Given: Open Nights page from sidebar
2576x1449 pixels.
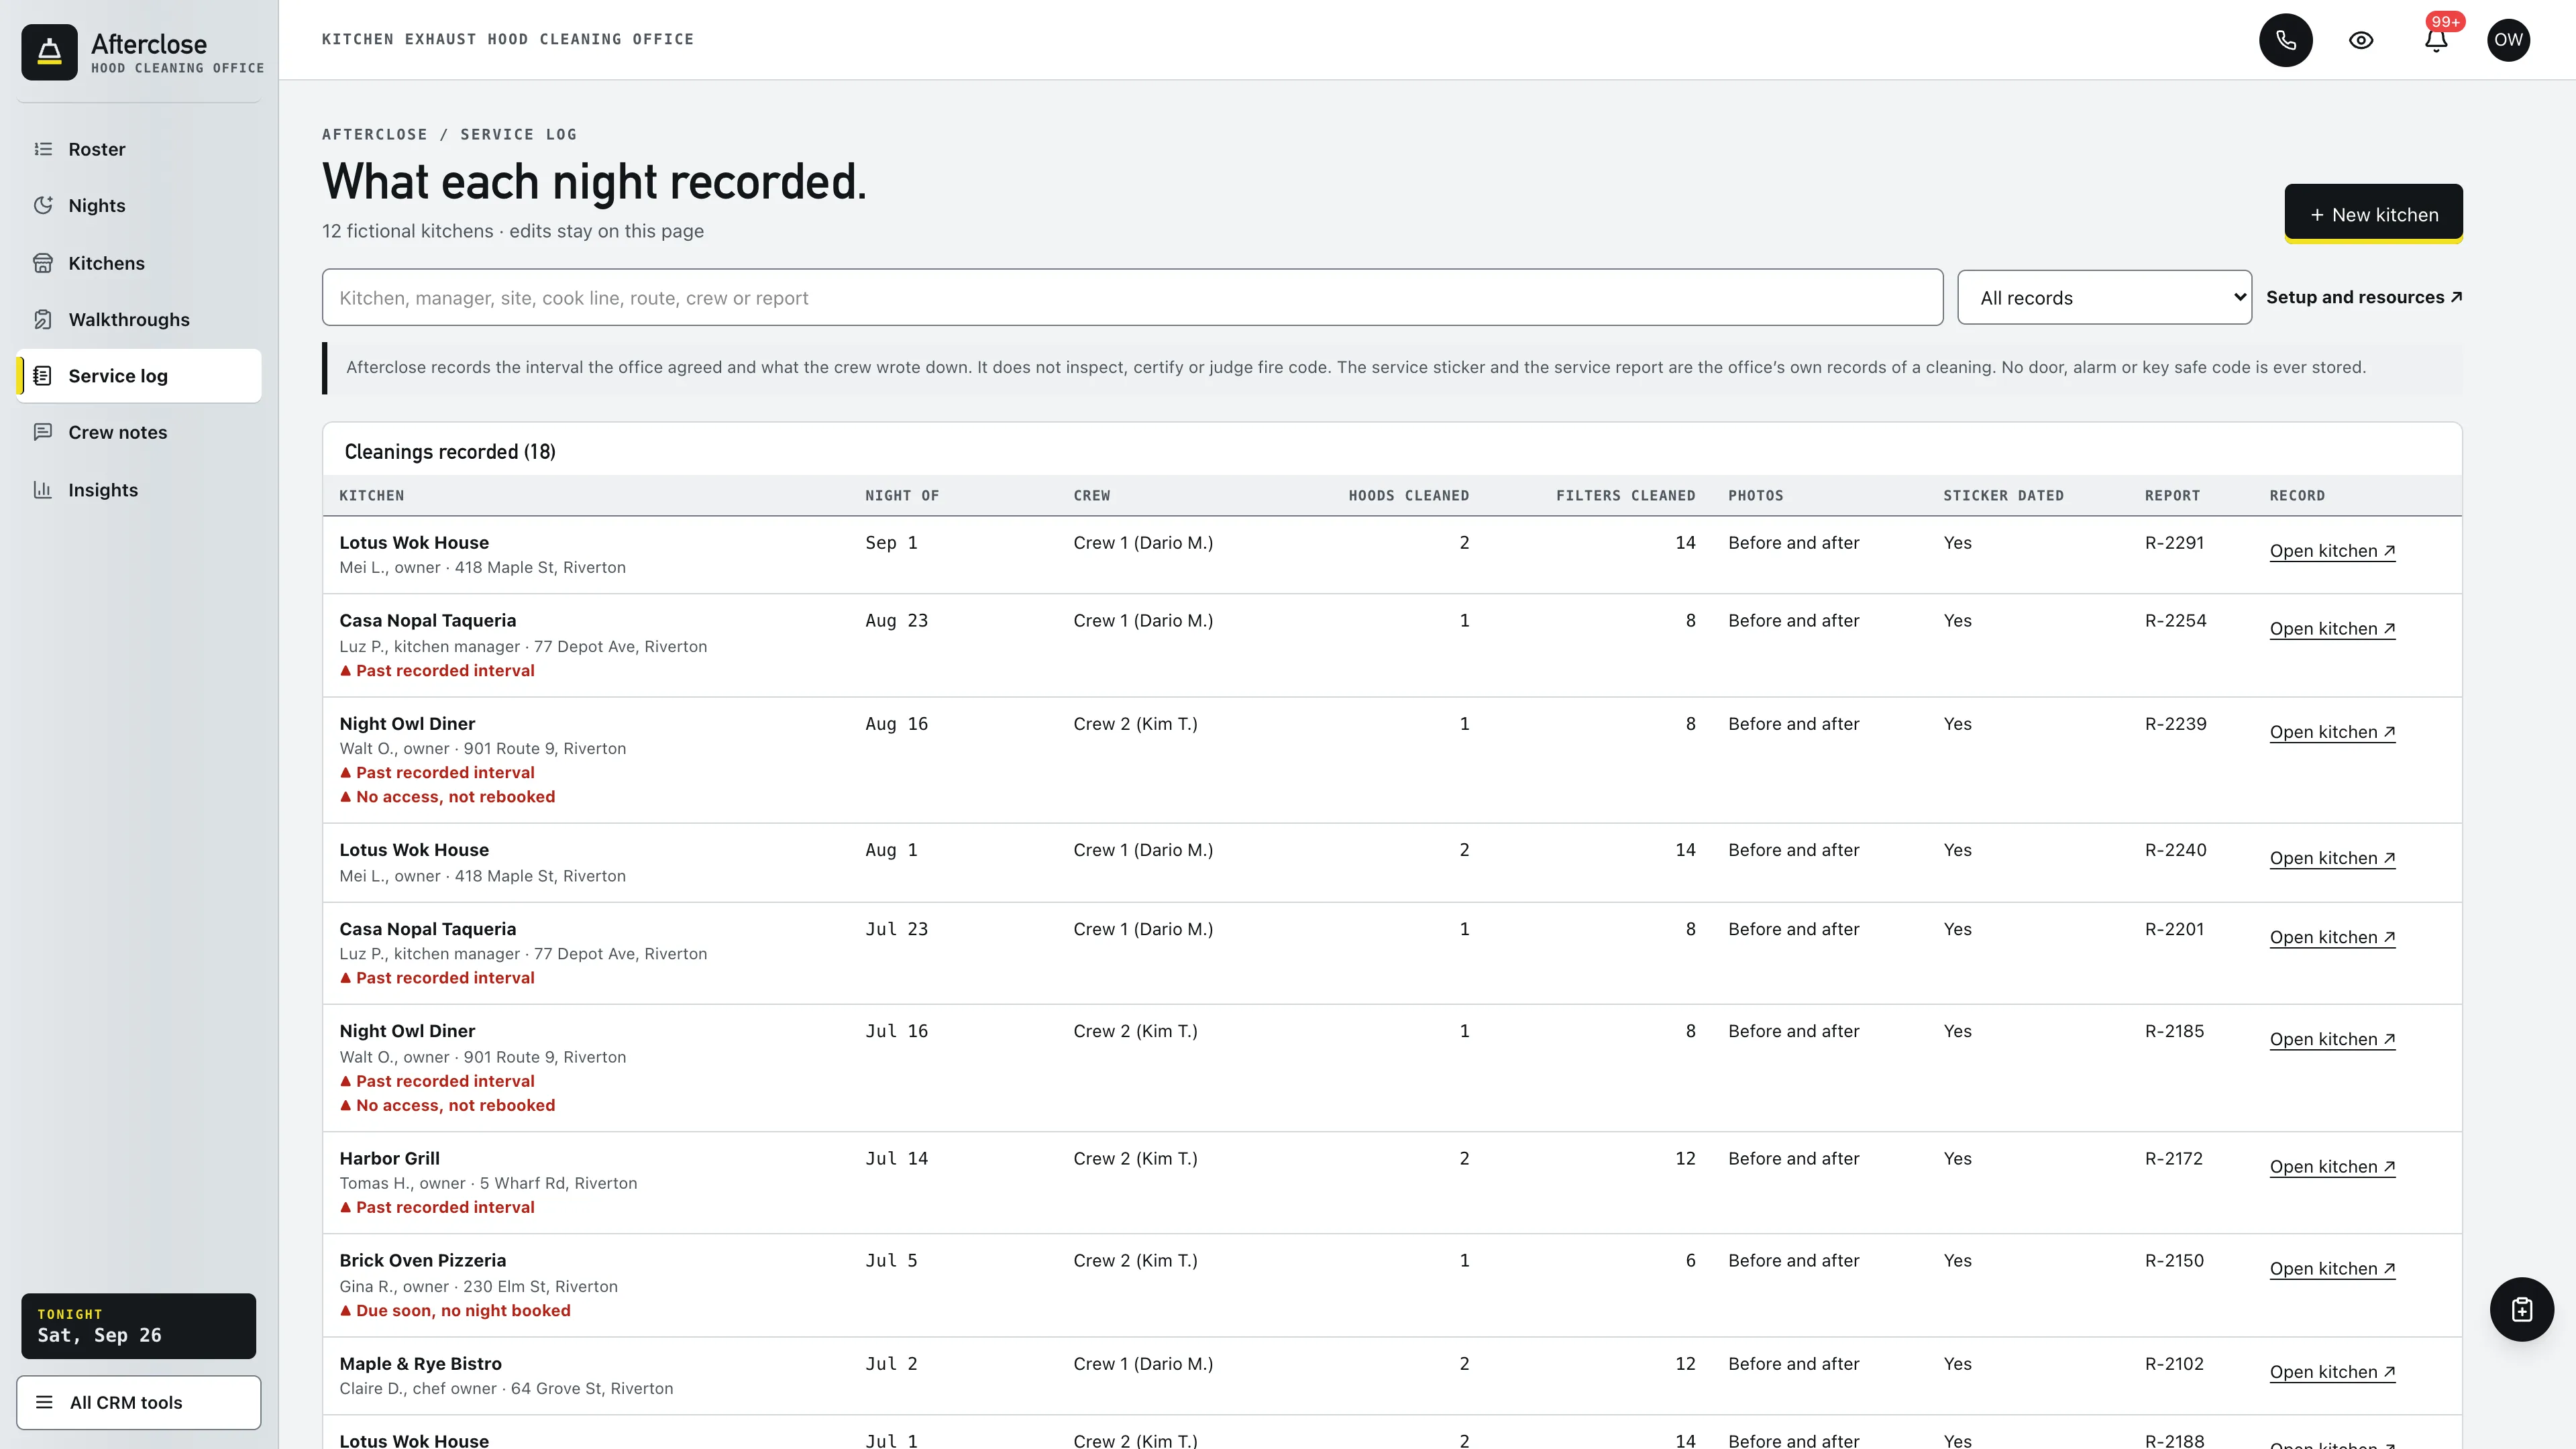Looking at the screenshot, I should pos(139,205).
